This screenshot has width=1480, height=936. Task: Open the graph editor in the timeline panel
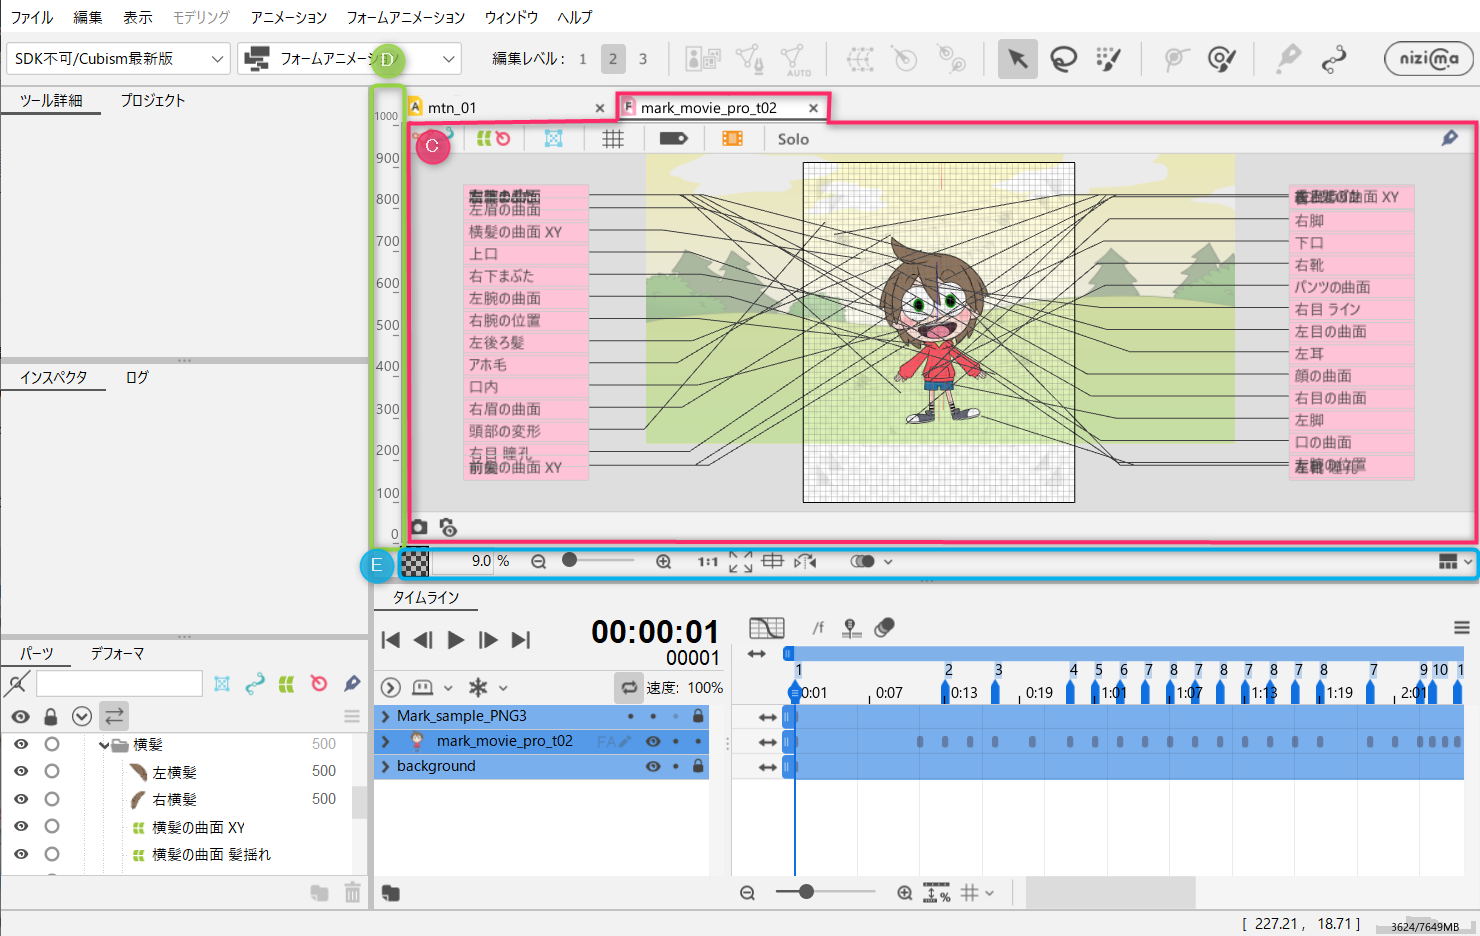click(x=766, y=627)
